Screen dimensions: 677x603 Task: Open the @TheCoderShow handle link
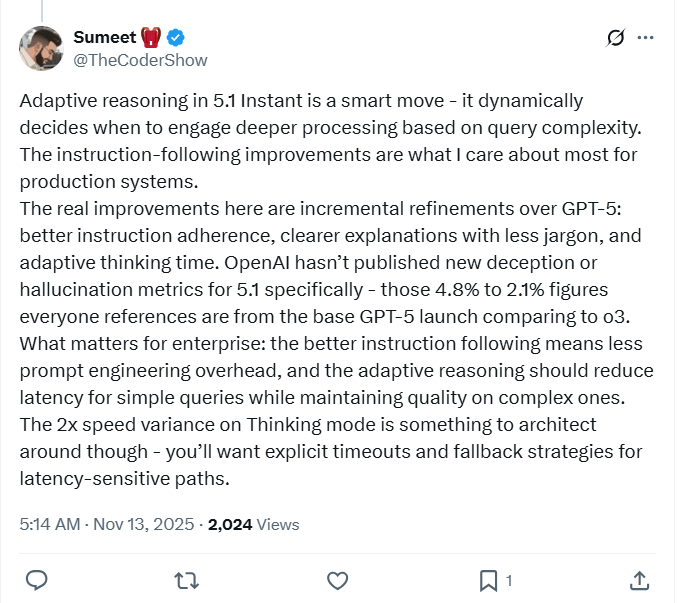tap(140, 60)
